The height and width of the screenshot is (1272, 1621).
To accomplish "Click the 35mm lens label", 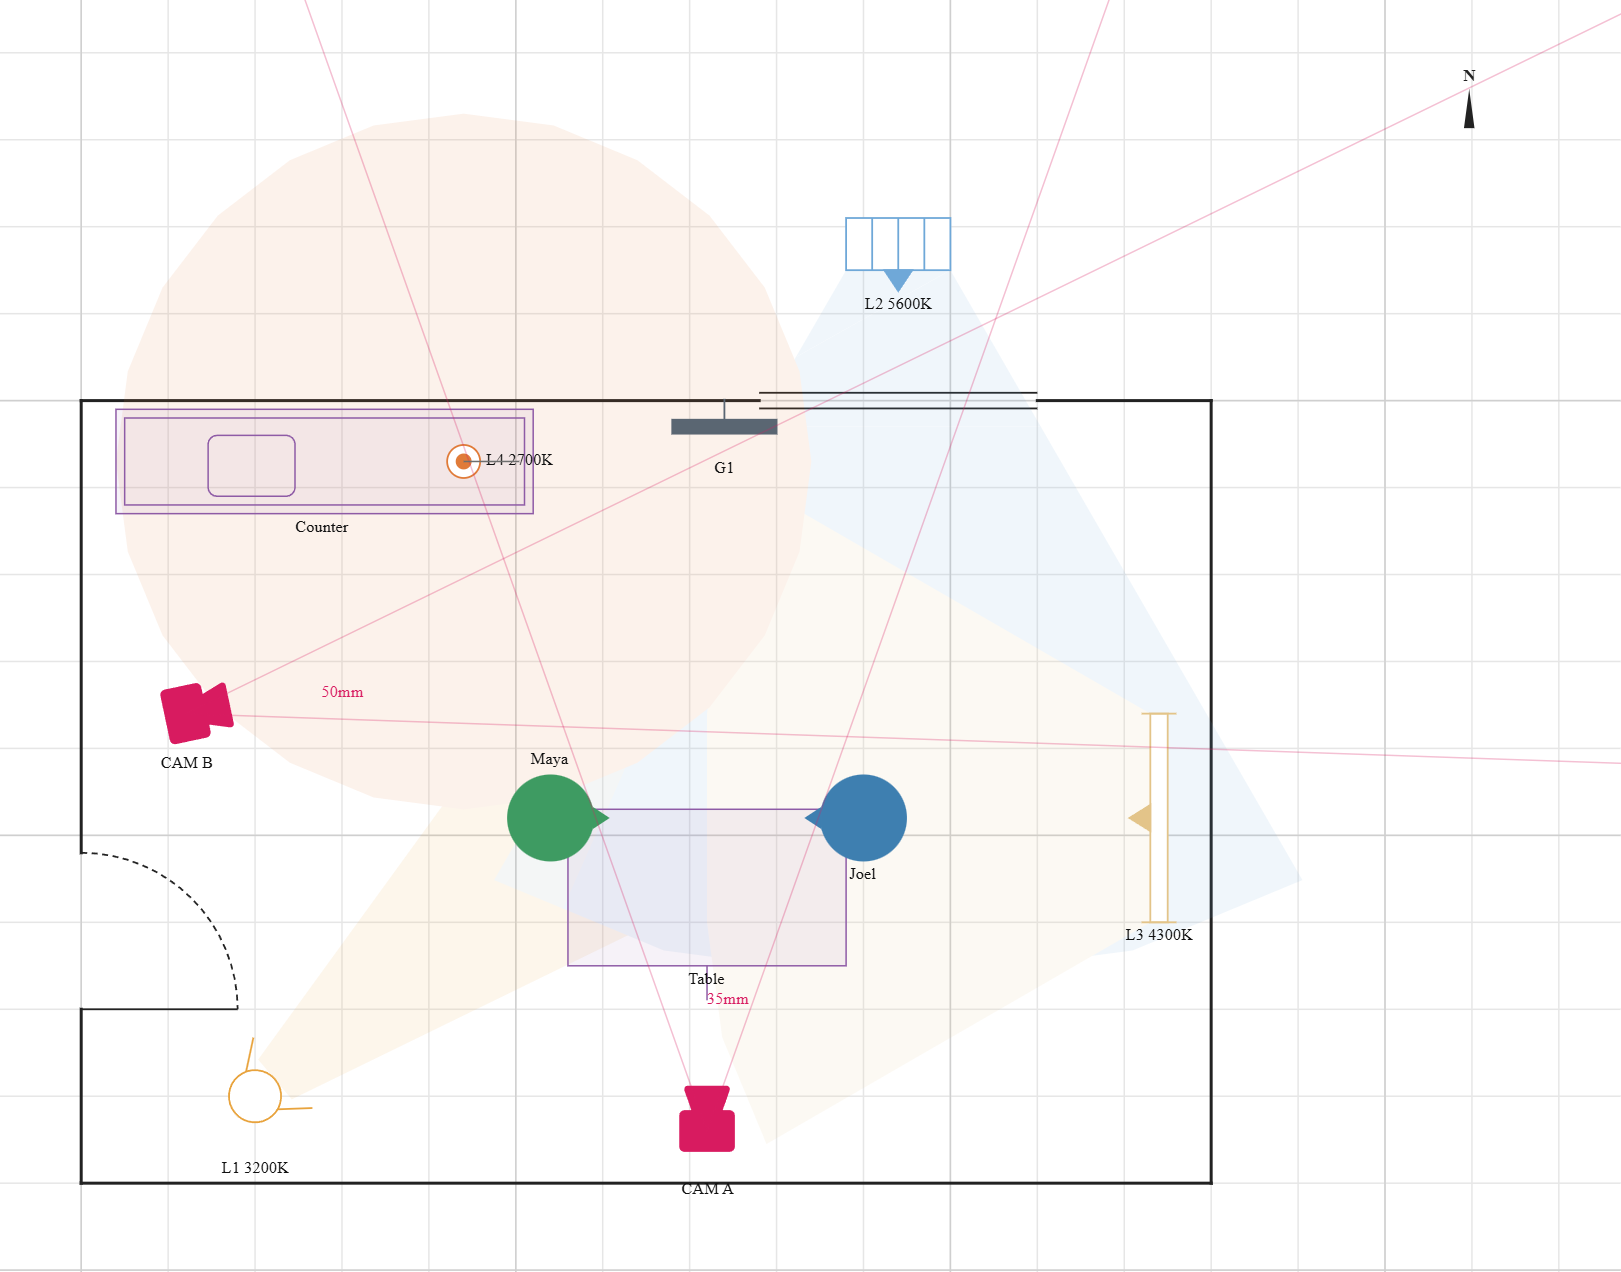I will point(727,999).
